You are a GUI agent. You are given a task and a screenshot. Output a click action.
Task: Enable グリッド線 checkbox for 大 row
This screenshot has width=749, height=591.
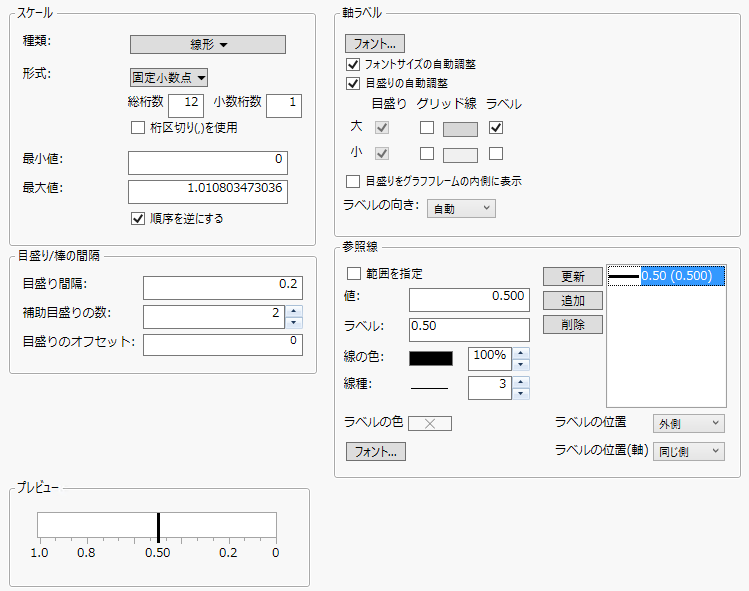click(427, 128)
